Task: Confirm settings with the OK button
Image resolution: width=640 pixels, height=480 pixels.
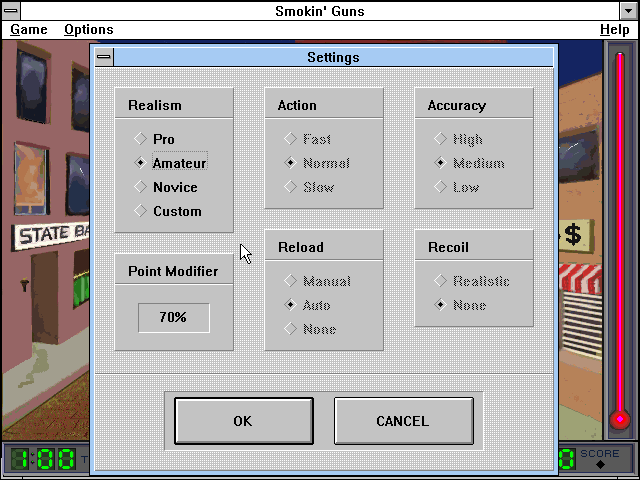Action: point(244,421)
